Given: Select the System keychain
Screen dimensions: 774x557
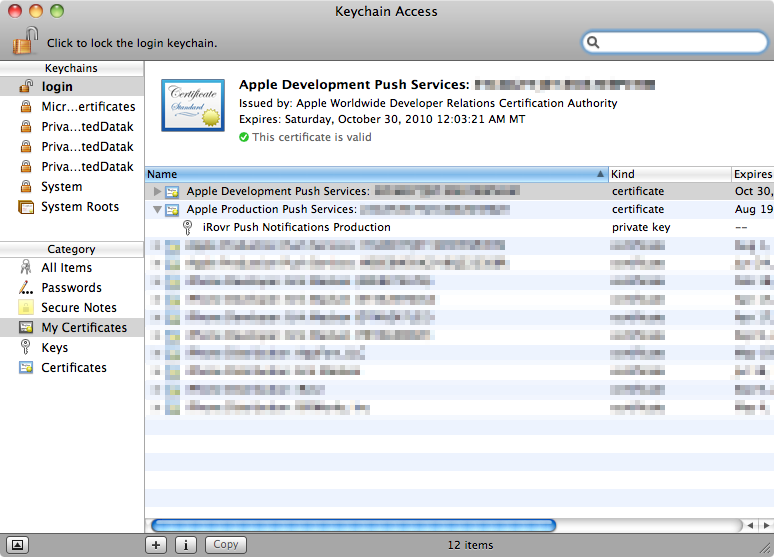Looking at the screenshot, I should pos(72,187).
